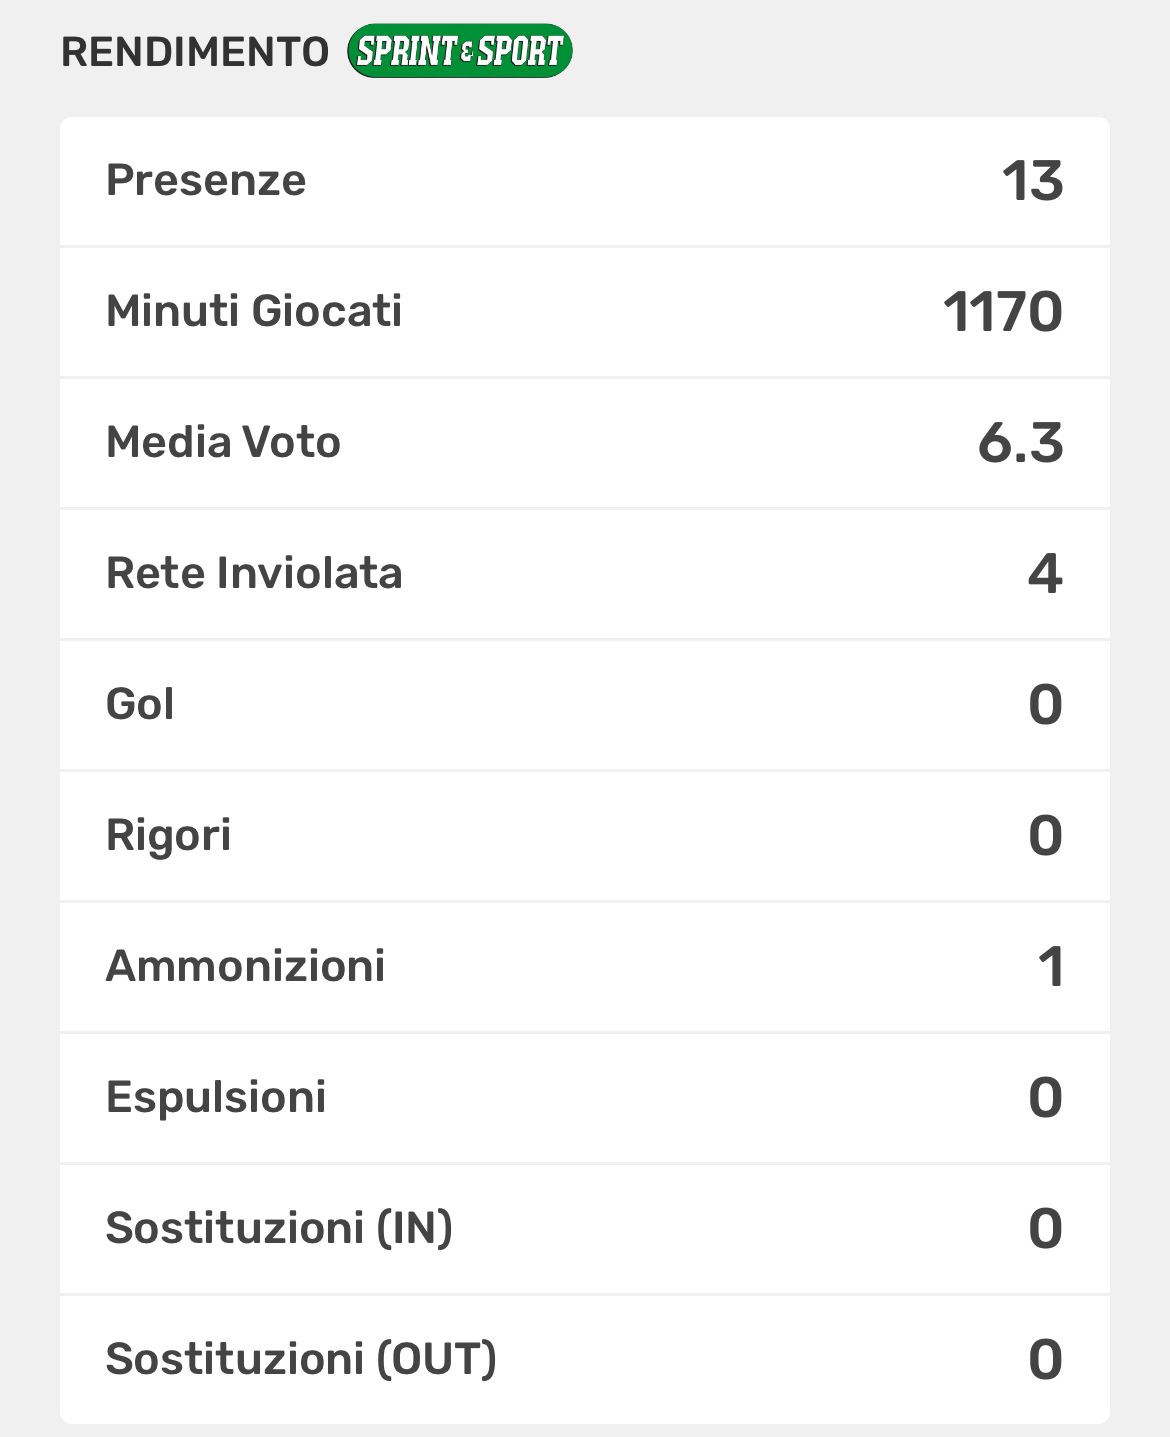1170x1437 pixels.
Task: Select the Sostituzioni (OUT) label
Action: tap(301, 1359)
